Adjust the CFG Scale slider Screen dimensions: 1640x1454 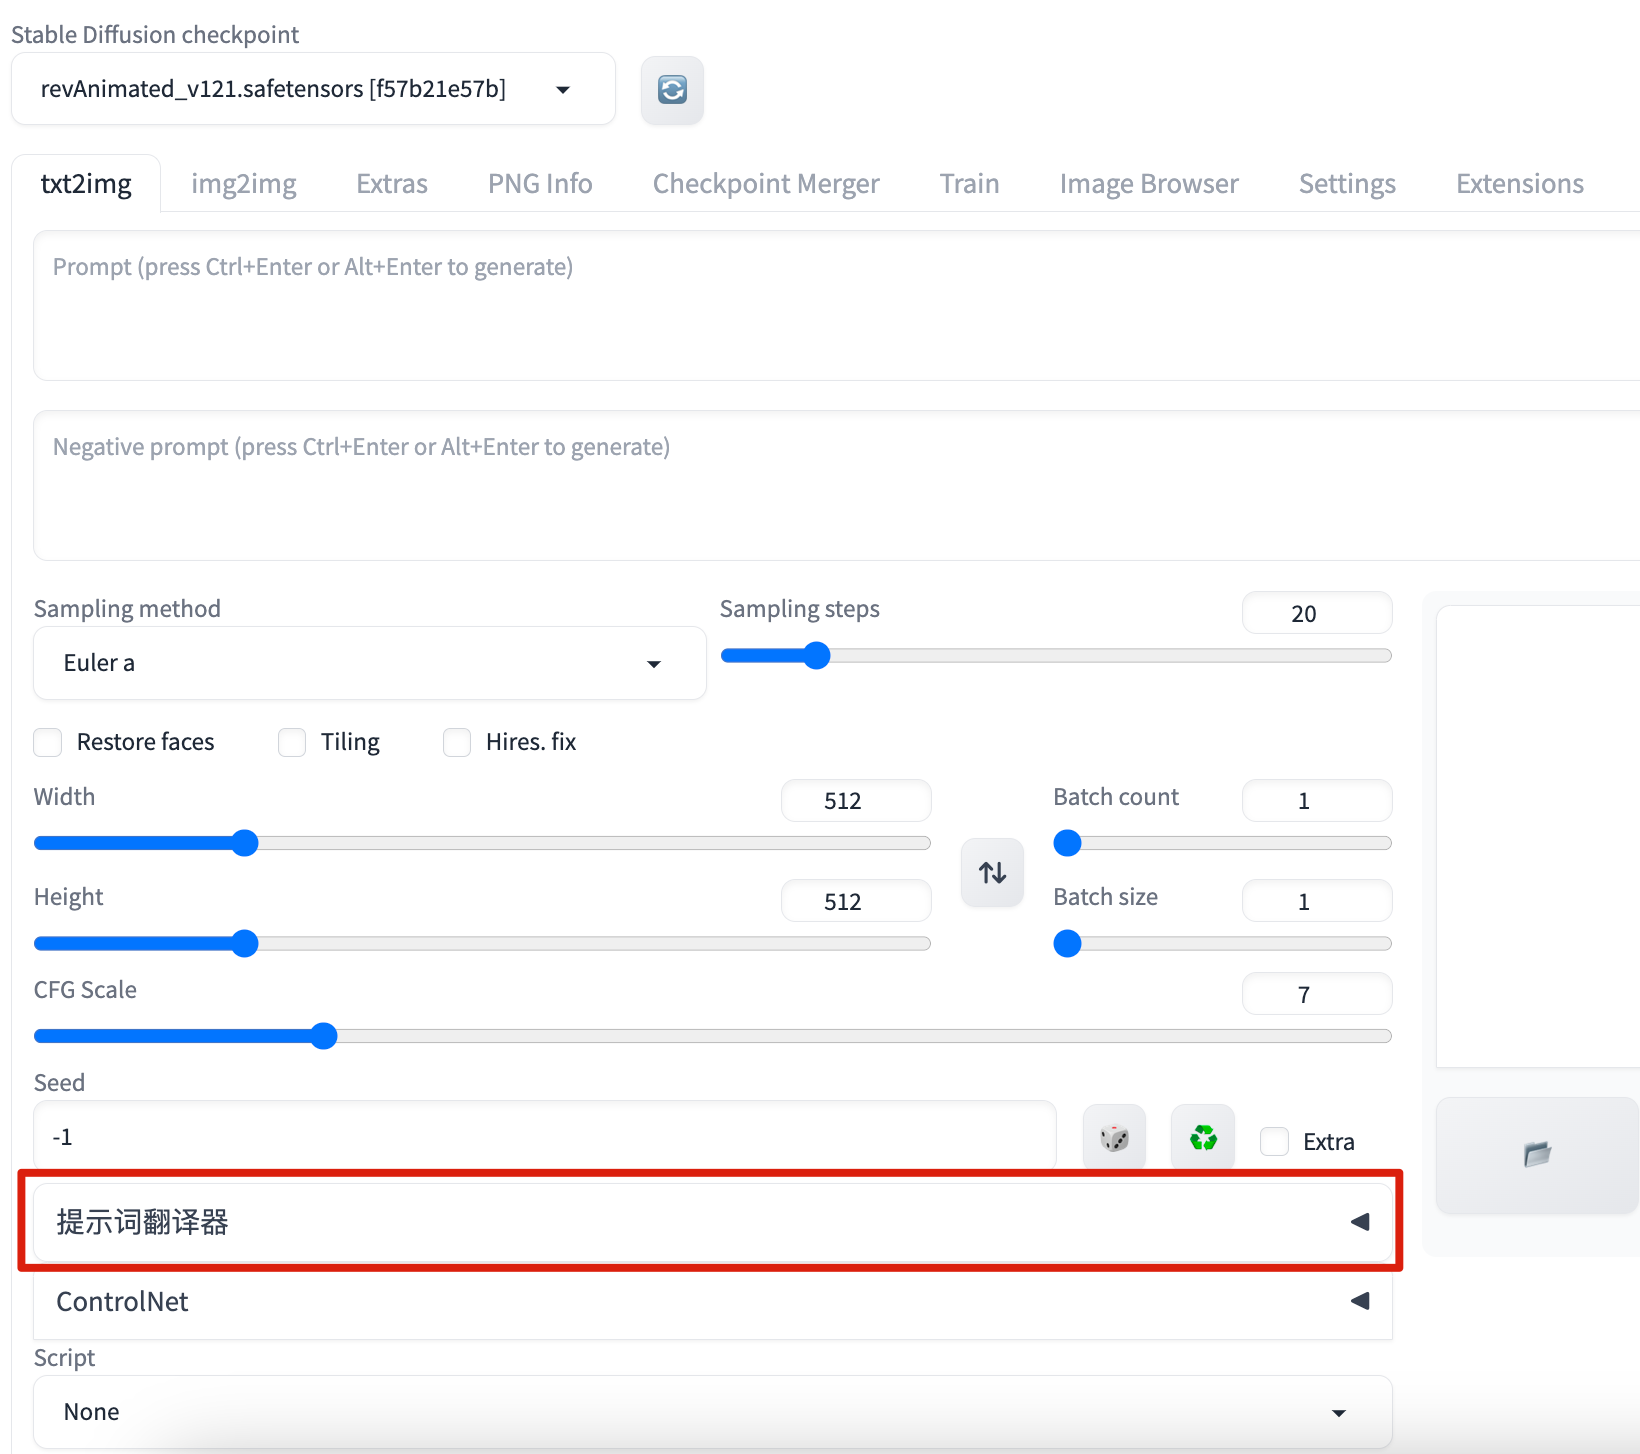point(713,1036)
